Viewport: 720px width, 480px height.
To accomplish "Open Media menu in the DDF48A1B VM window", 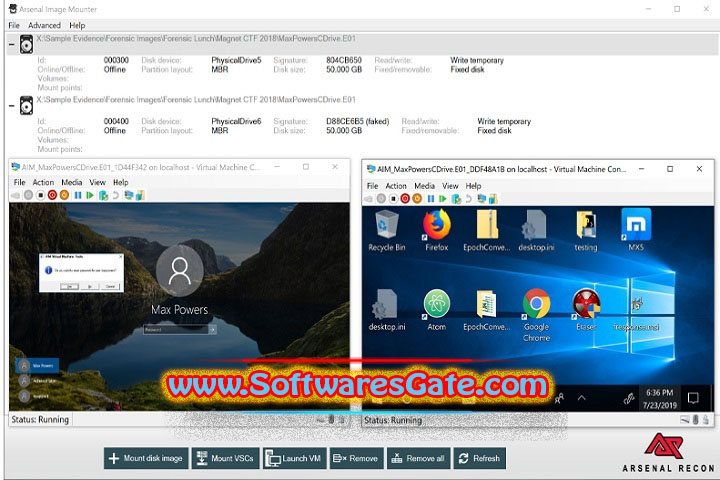I will point(424,186).
